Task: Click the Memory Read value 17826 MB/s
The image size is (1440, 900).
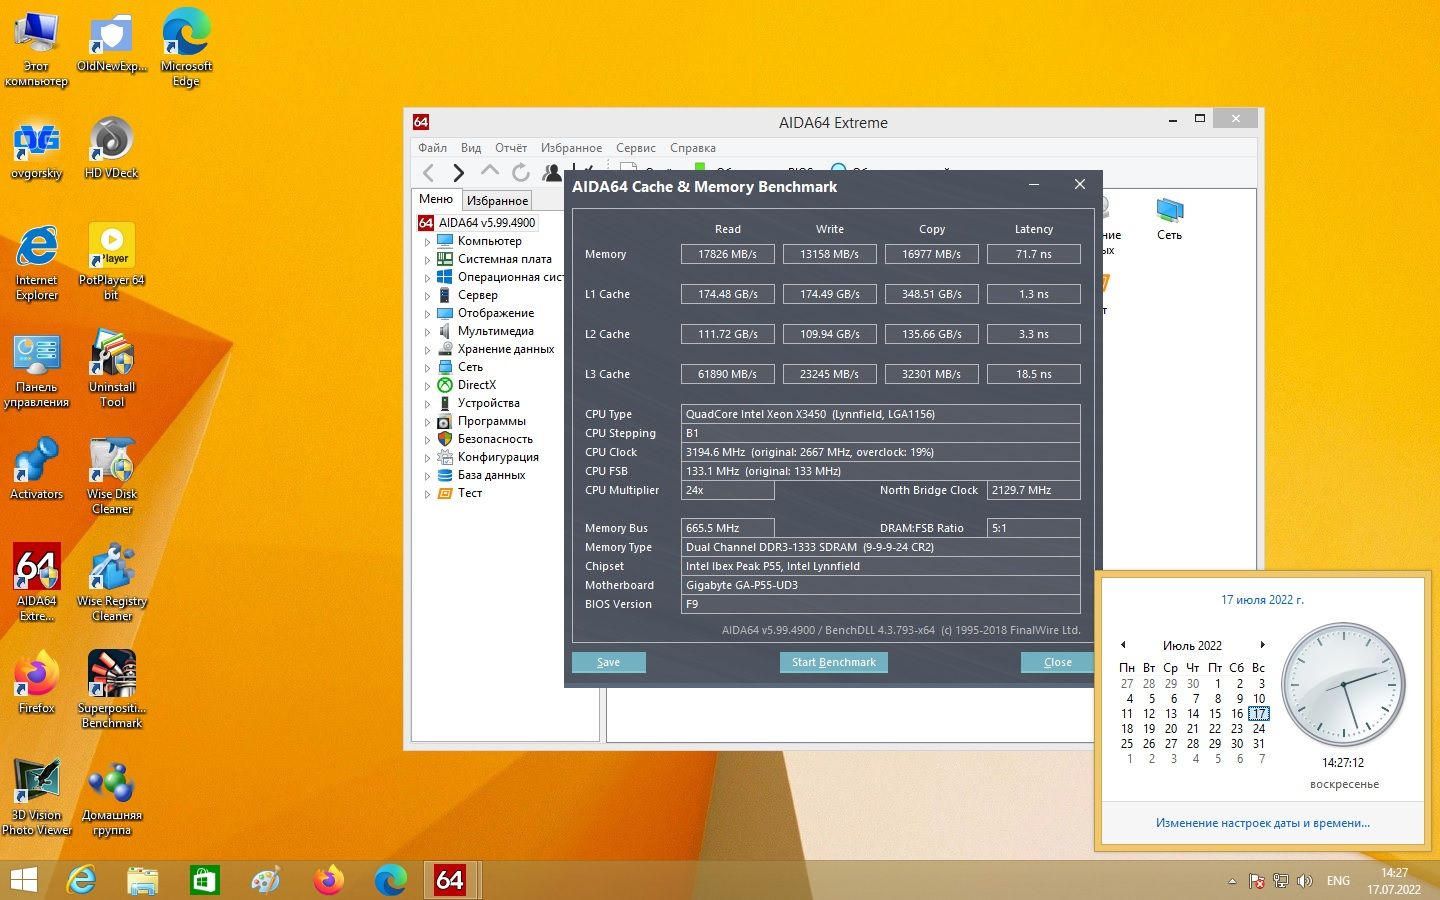Action: click(x=728, y=254)
